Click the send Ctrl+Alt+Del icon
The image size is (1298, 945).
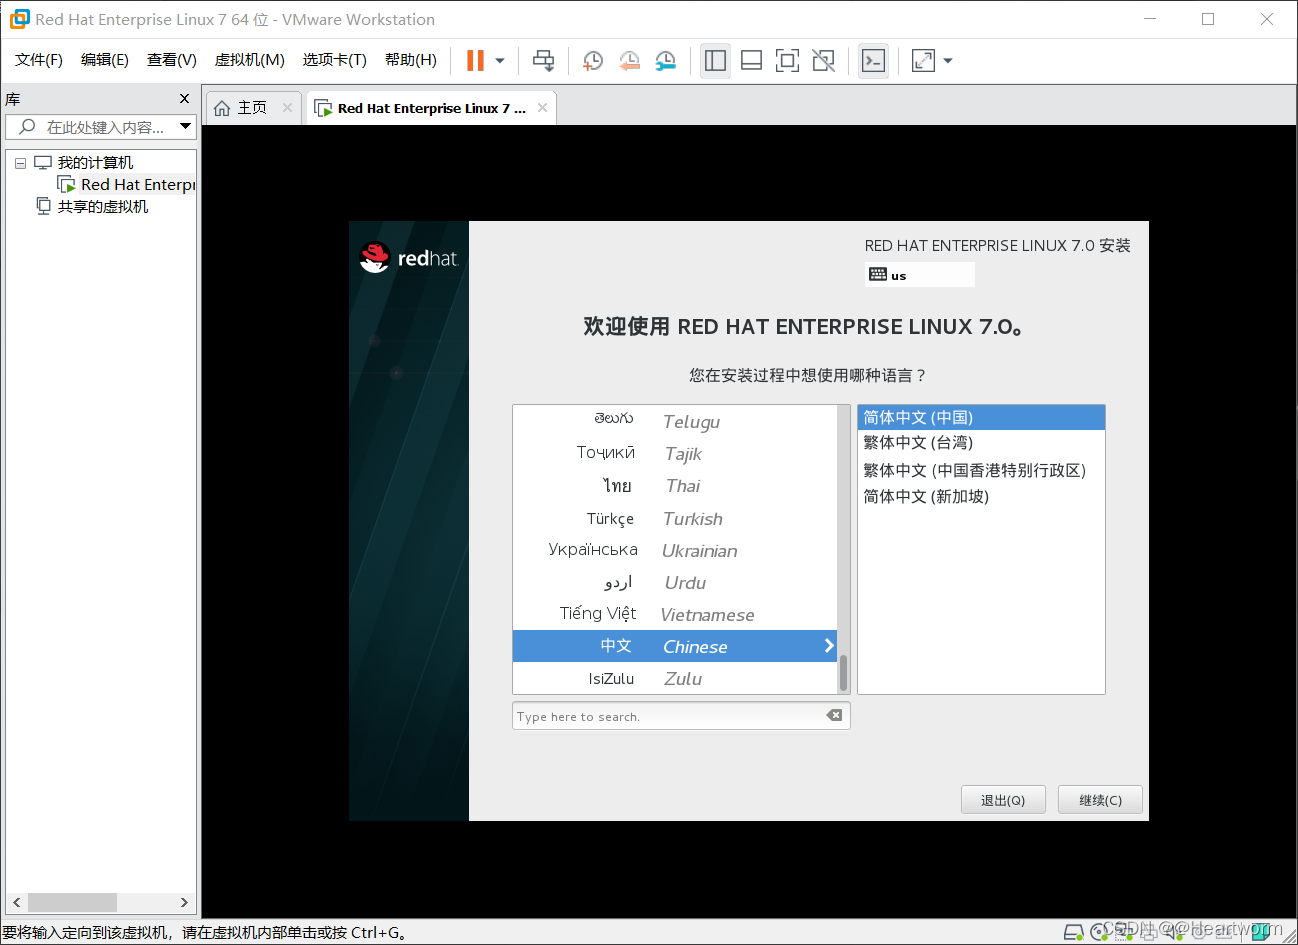click(x=543, y=61)
